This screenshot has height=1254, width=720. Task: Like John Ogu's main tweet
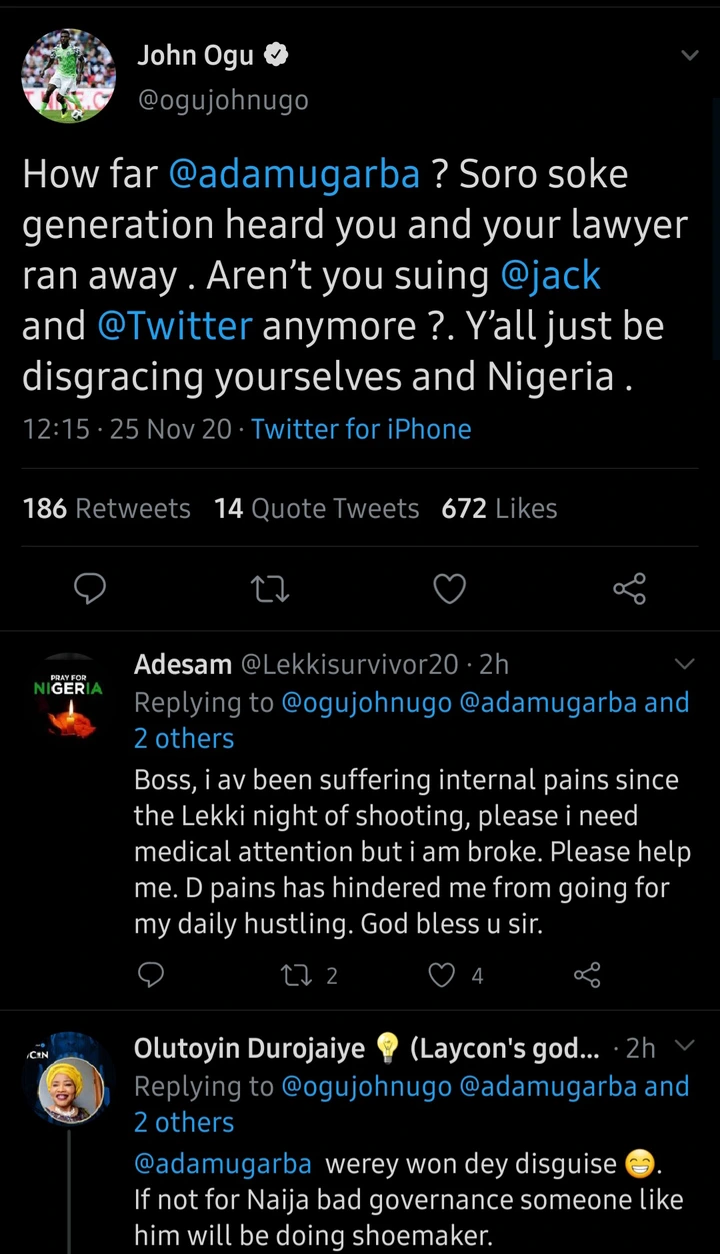[x=449, y=590]
